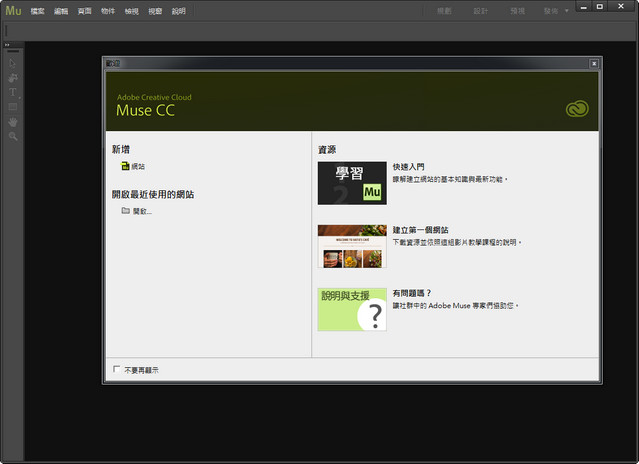Click the Adobe Muse experts description text
639x464 pixels.
455,306
